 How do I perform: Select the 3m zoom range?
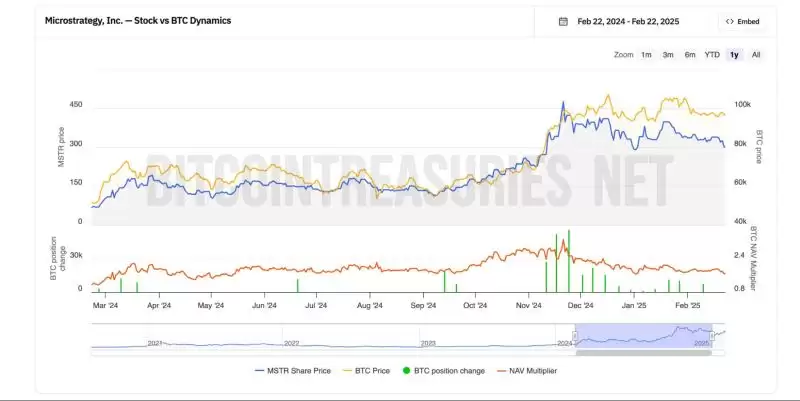click(668, 55)
